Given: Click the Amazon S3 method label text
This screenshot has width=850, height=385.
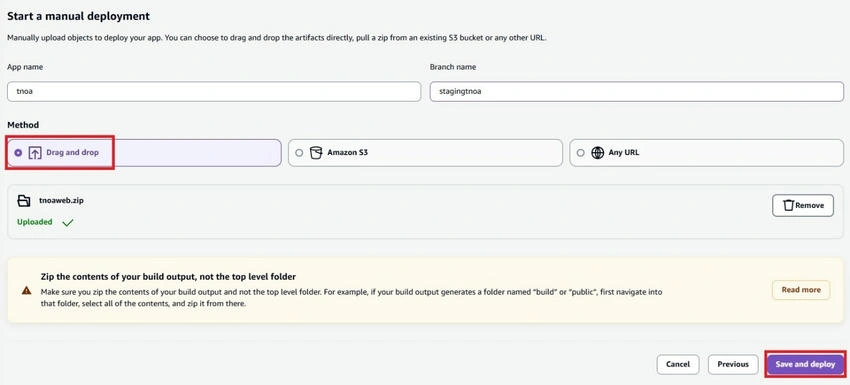Looking at the screenshot, I should pos(347,153).
